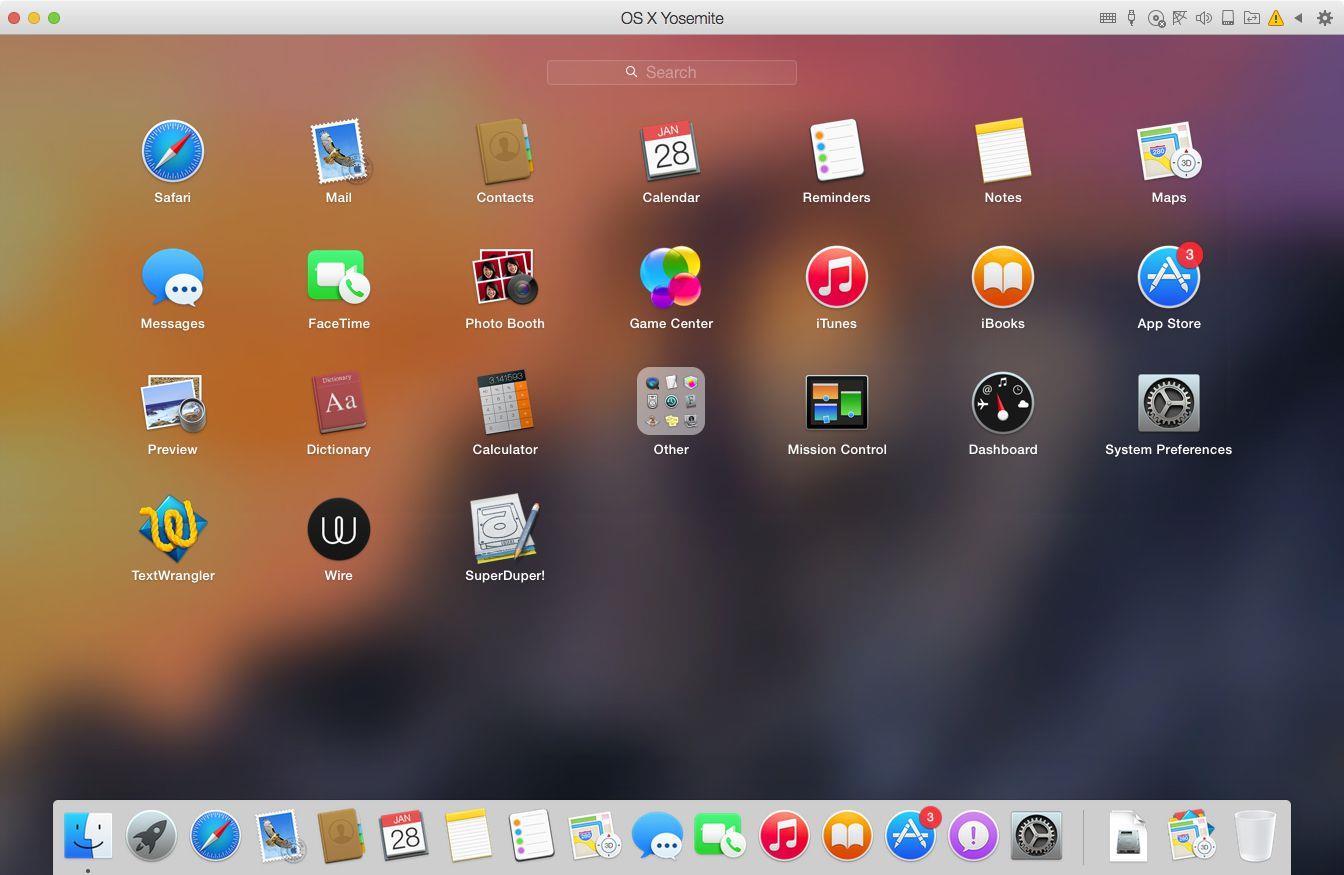Launch Reminders from the Launchpad grid

[836, 152]
